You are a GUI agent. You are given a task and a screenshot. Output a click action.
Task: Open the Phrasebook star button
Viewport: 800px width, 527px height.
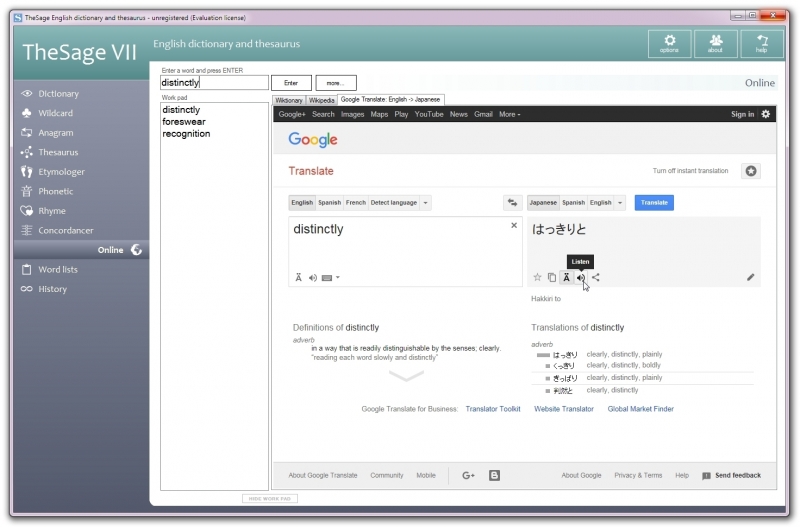pyautogui.click(x=751, y=171)
